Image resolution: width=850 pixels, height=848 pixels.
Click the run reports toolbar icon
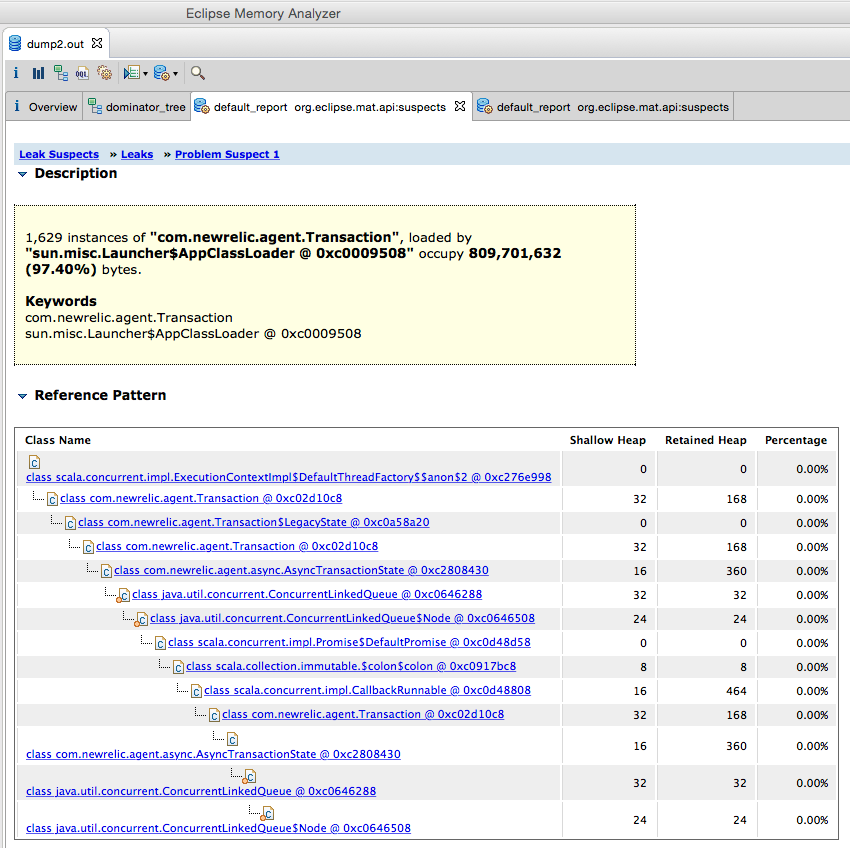pos(132,73)
